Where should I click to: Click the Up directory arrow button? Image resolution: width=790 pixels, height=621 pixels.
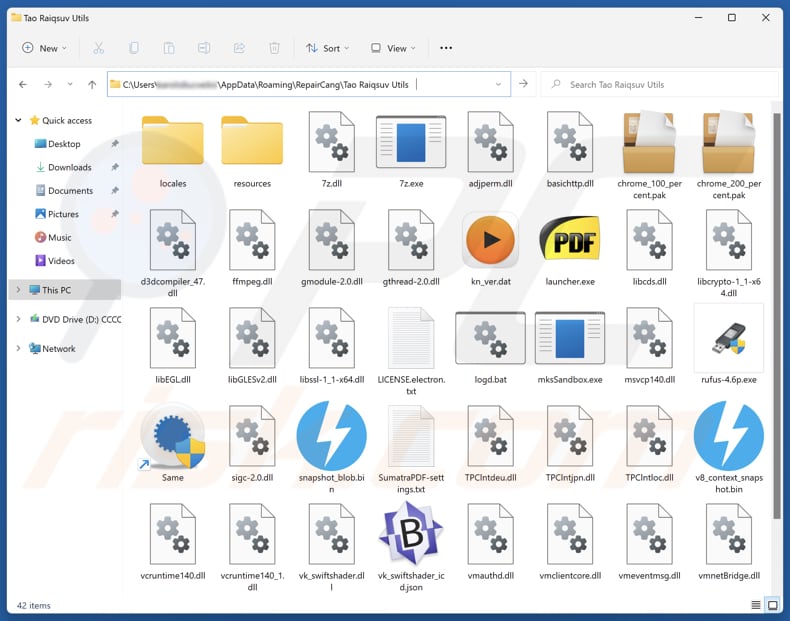pyautogui.click(x=92, y=85)
